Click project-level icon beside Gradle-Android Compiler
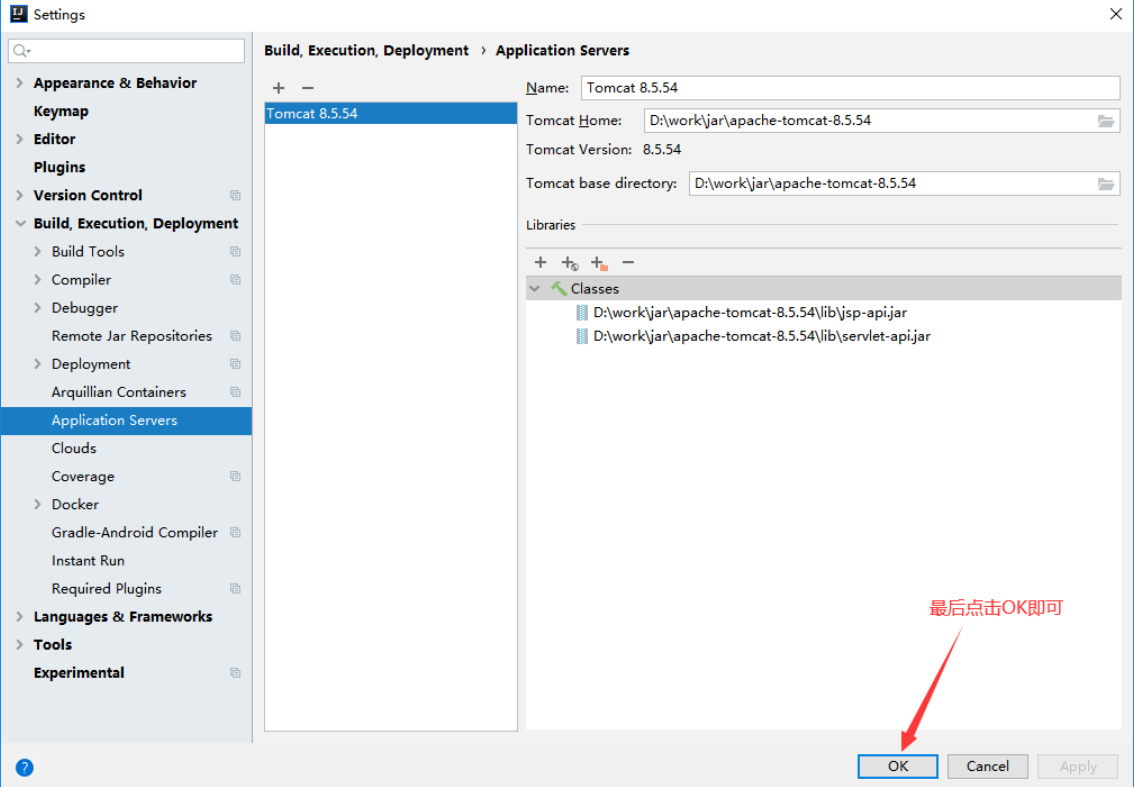Viewport: 1134px width, 787px height. coord(235,532)
